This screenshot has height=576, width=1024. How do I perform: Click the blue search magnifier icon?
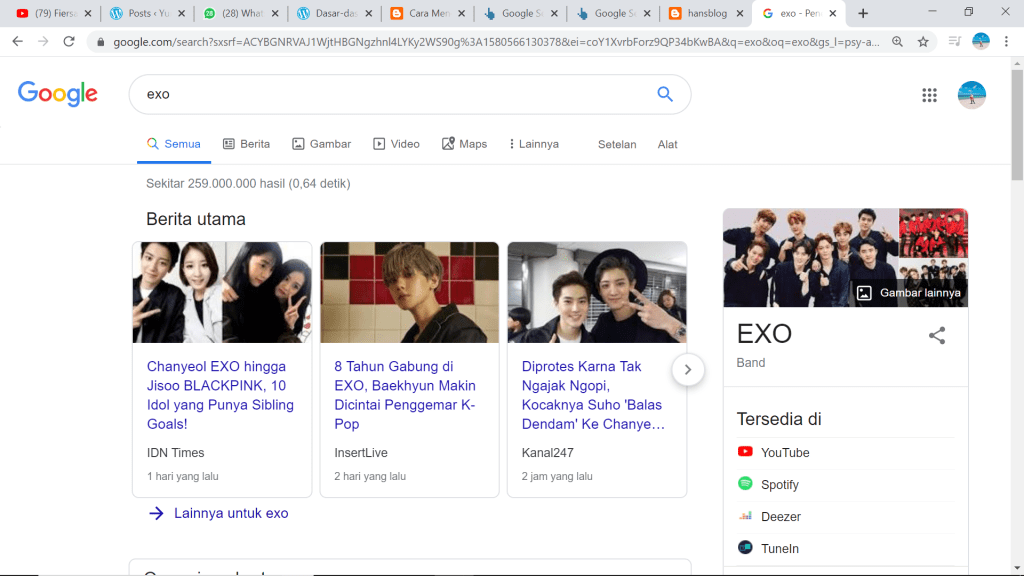click(665, 94)
